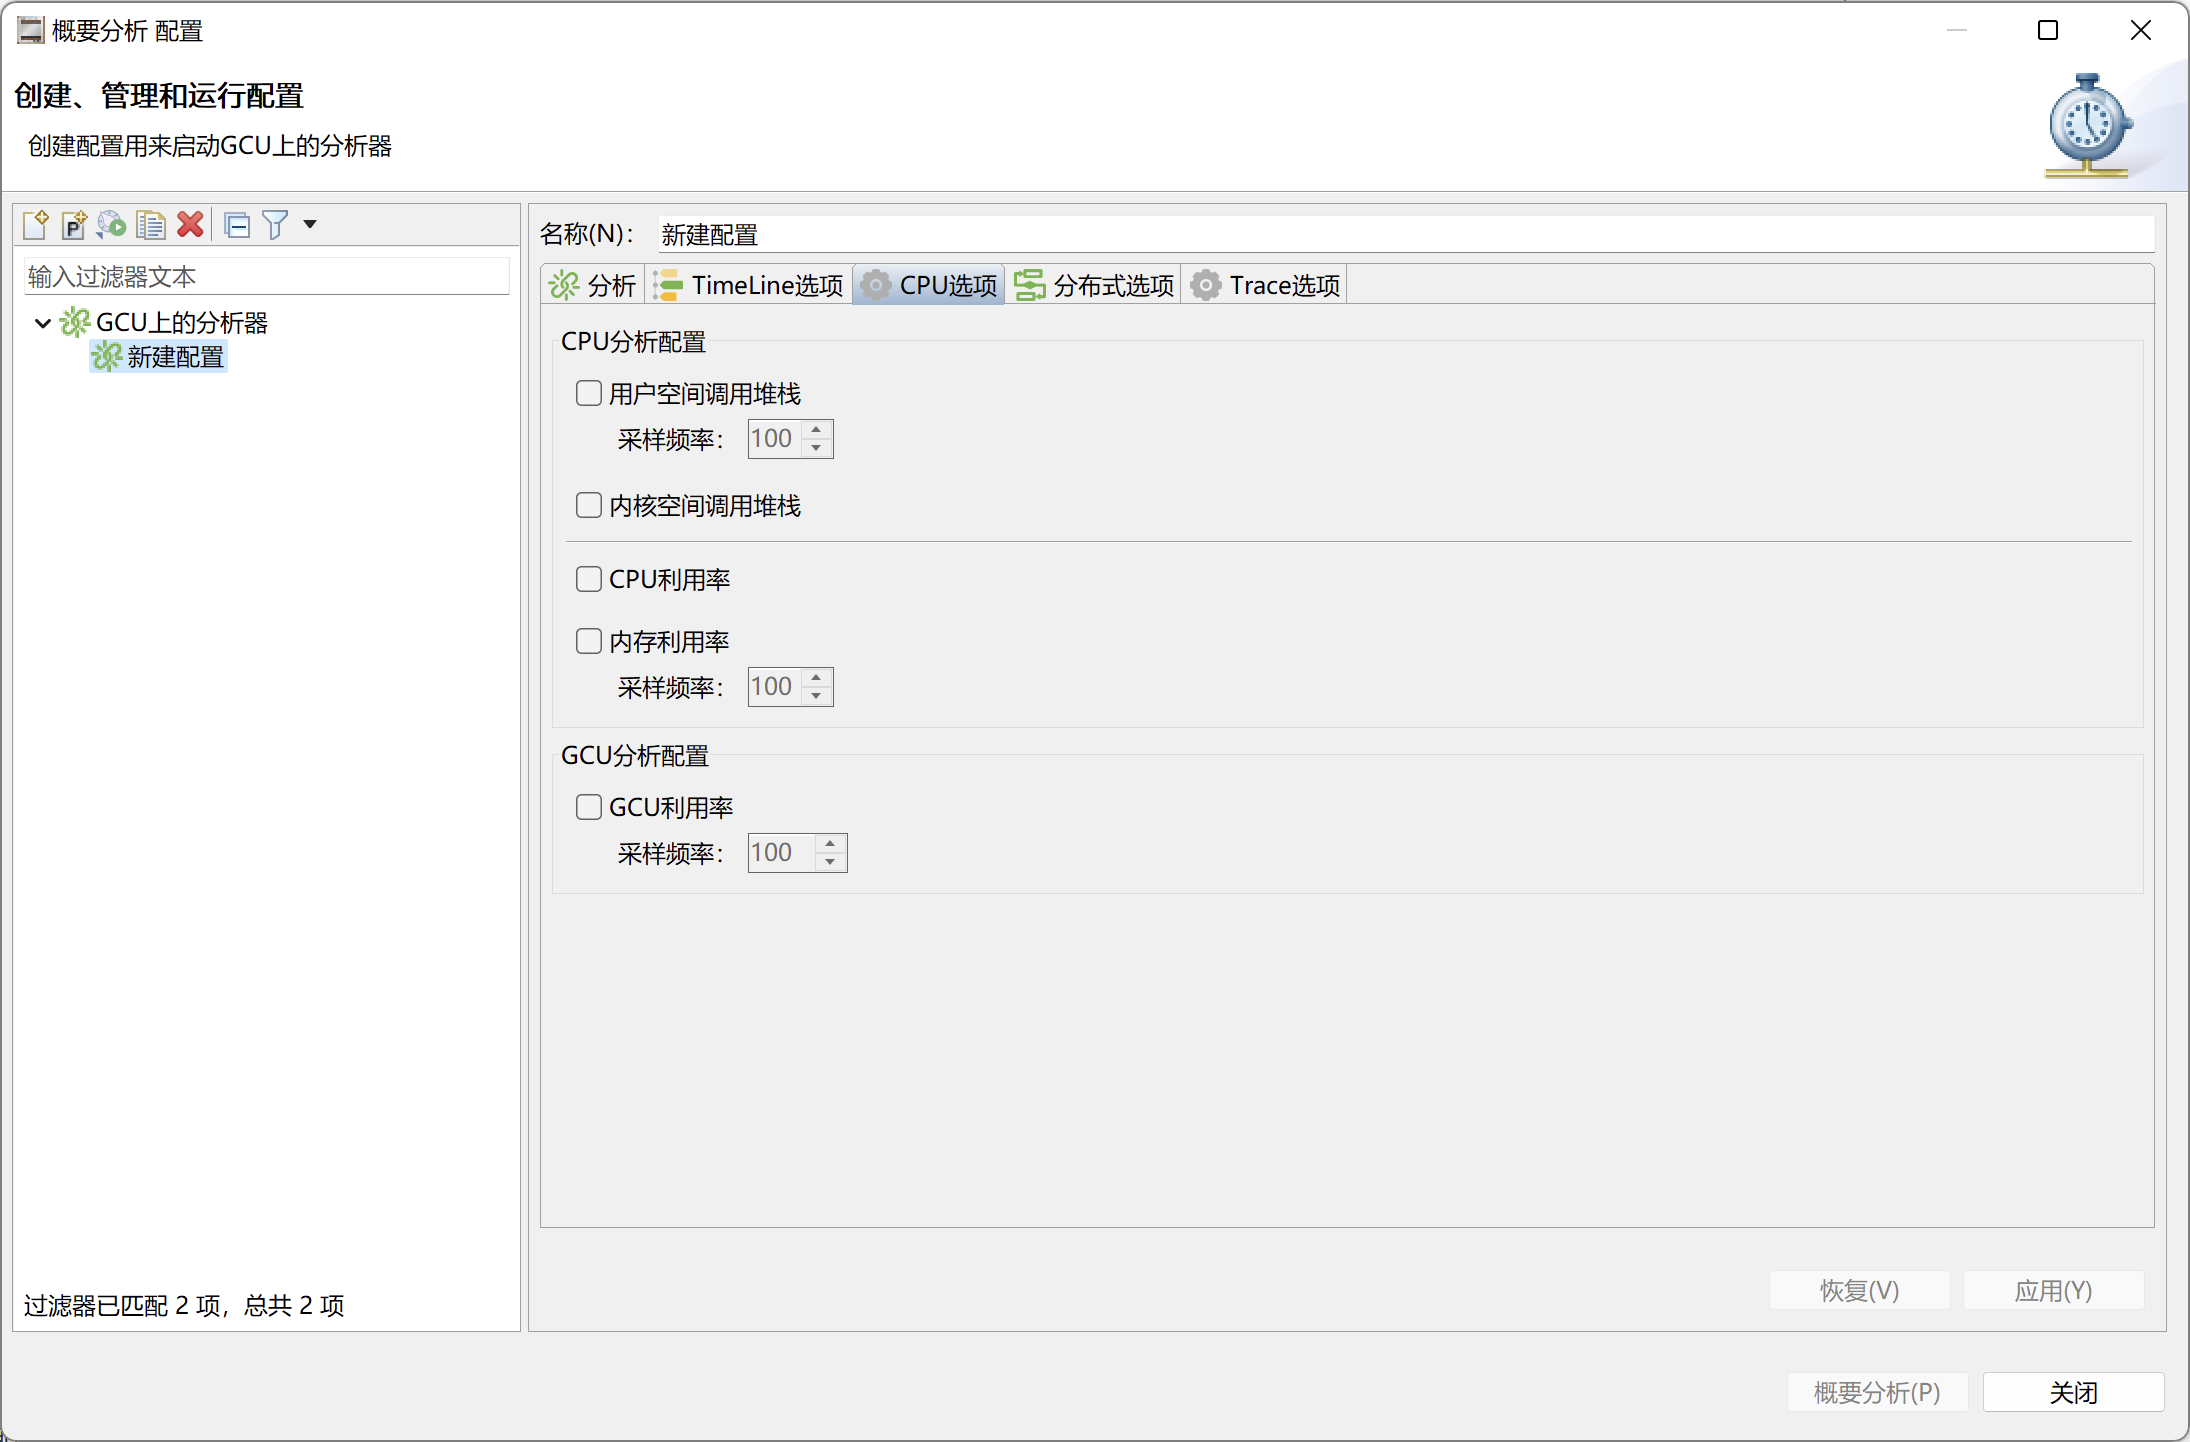Collapse the GCU上的分析器 tree node
2190x1442 pixels.
[x=43, y=323]
